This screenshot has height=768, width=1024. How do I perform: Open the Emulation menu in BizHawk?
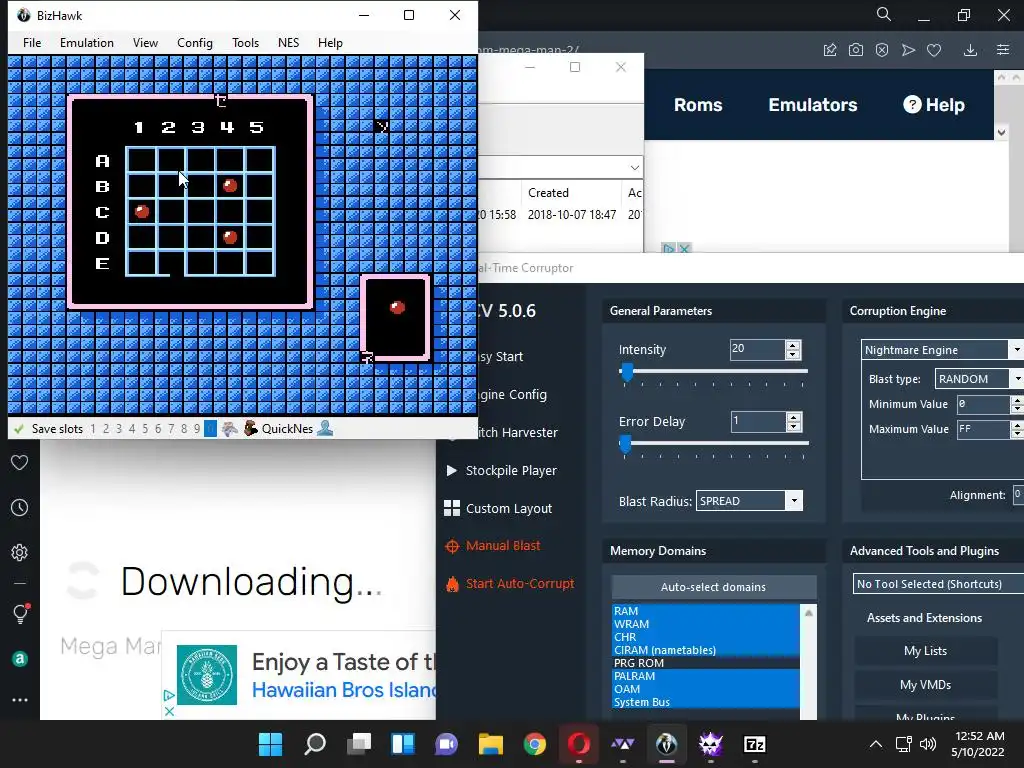[x=86, y=42]
